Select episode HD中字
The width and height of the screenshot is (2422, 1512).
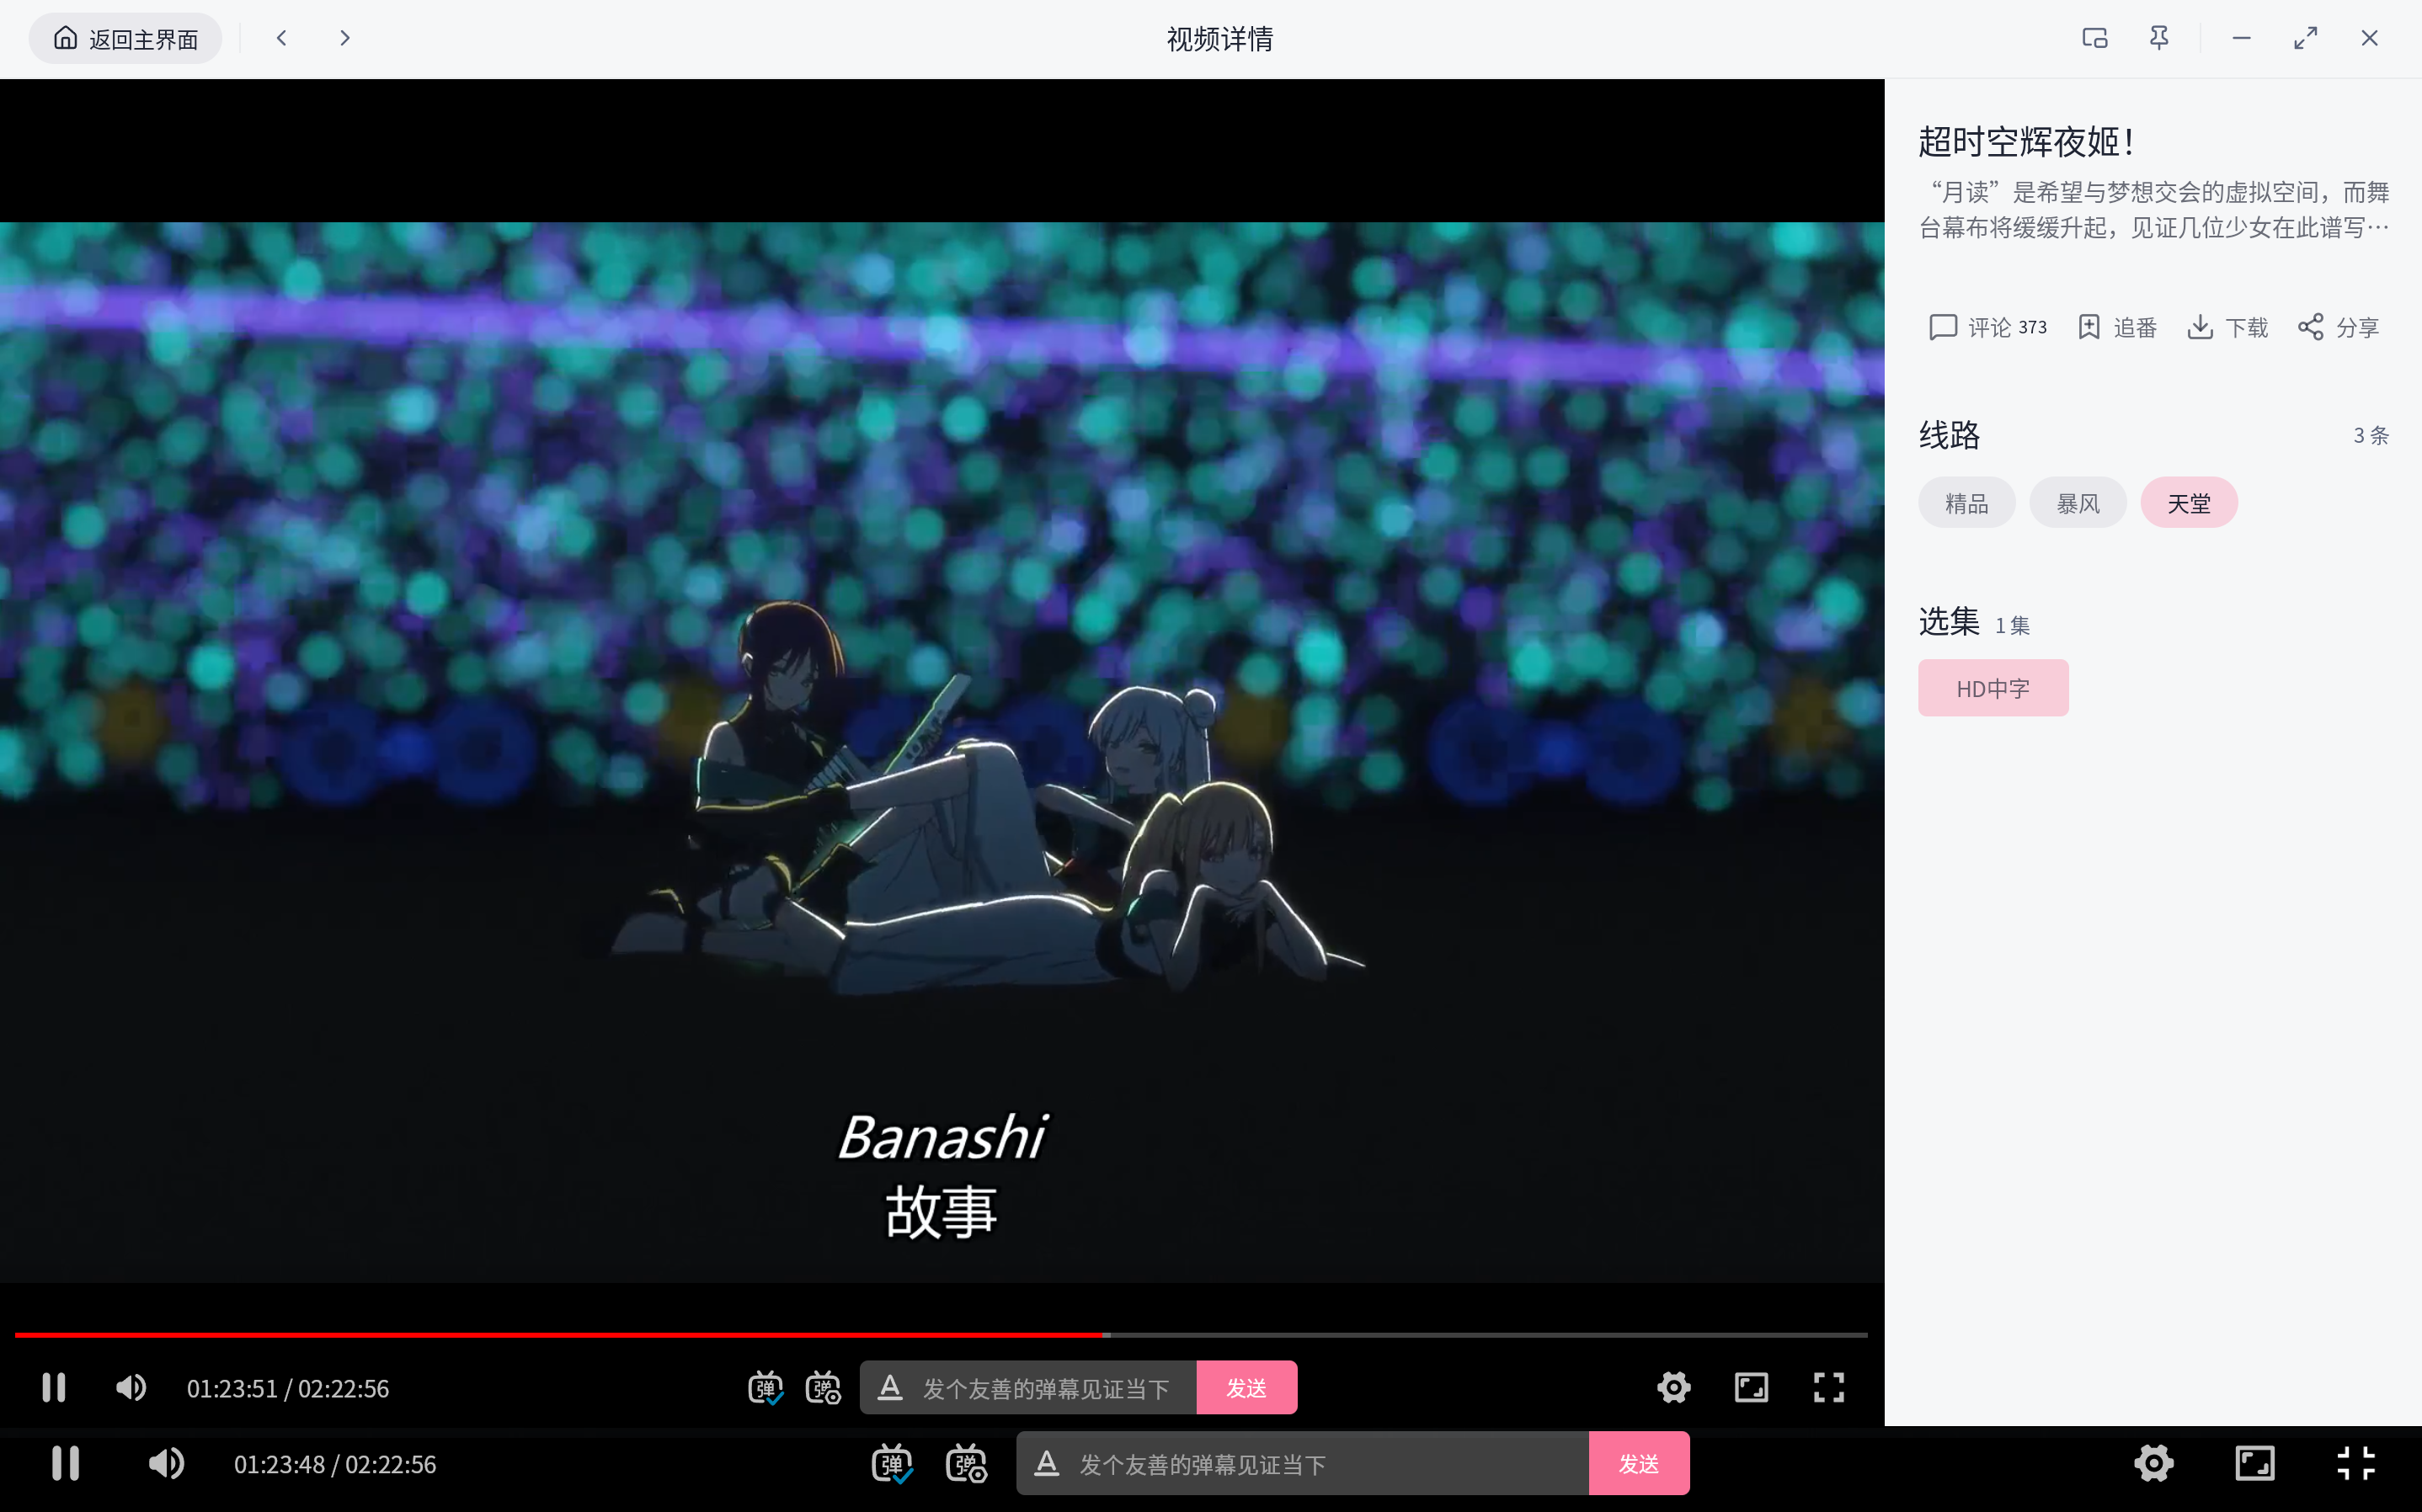point(1992,688)
